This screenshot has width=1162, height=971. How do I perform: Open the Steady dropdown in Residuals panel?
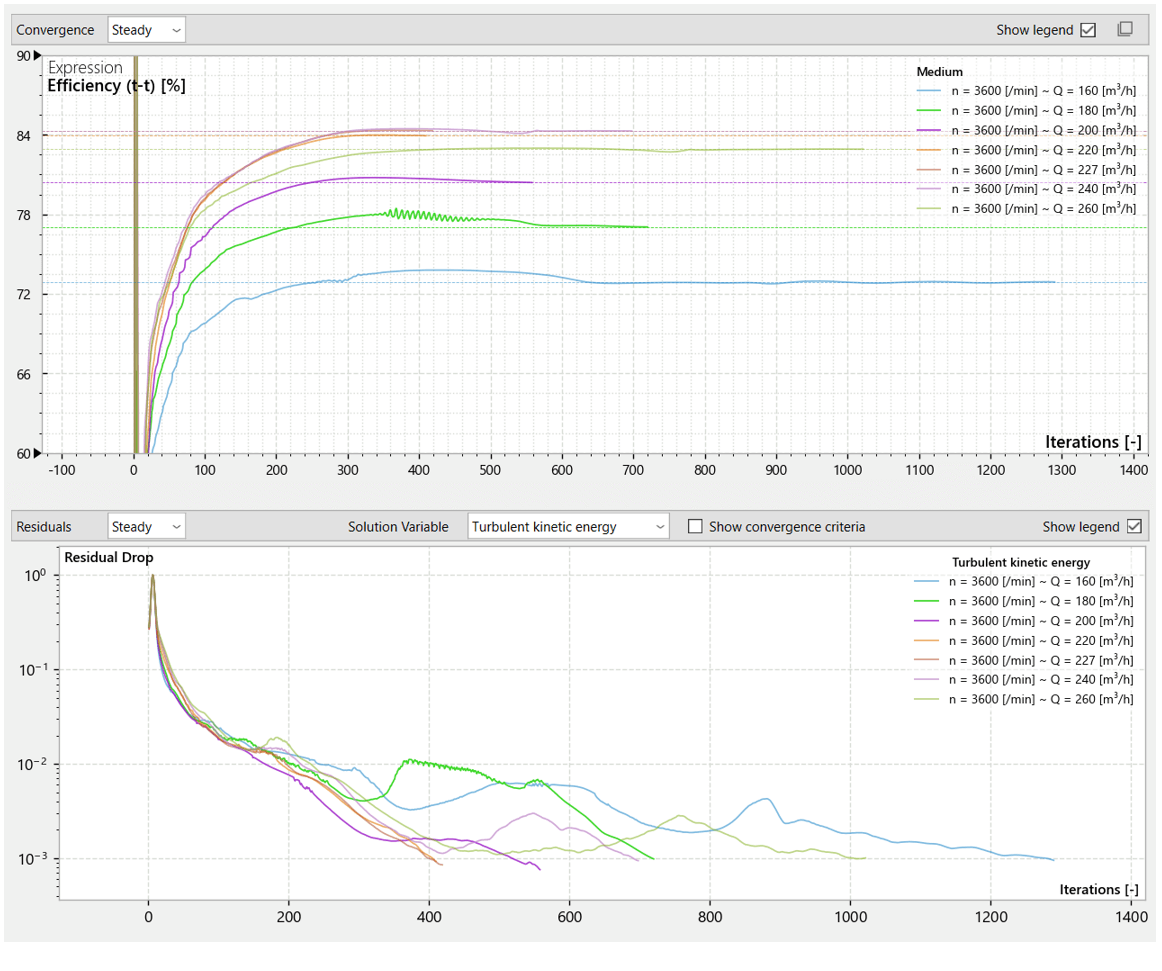(146, 526)
